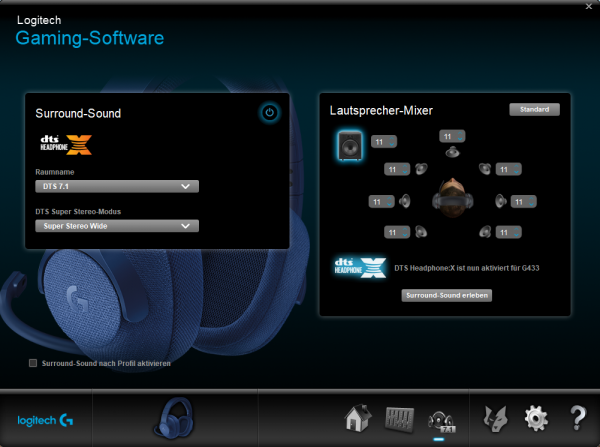Adjust the front right speaker volume stepper
The image size is (600, 447).
509,169
